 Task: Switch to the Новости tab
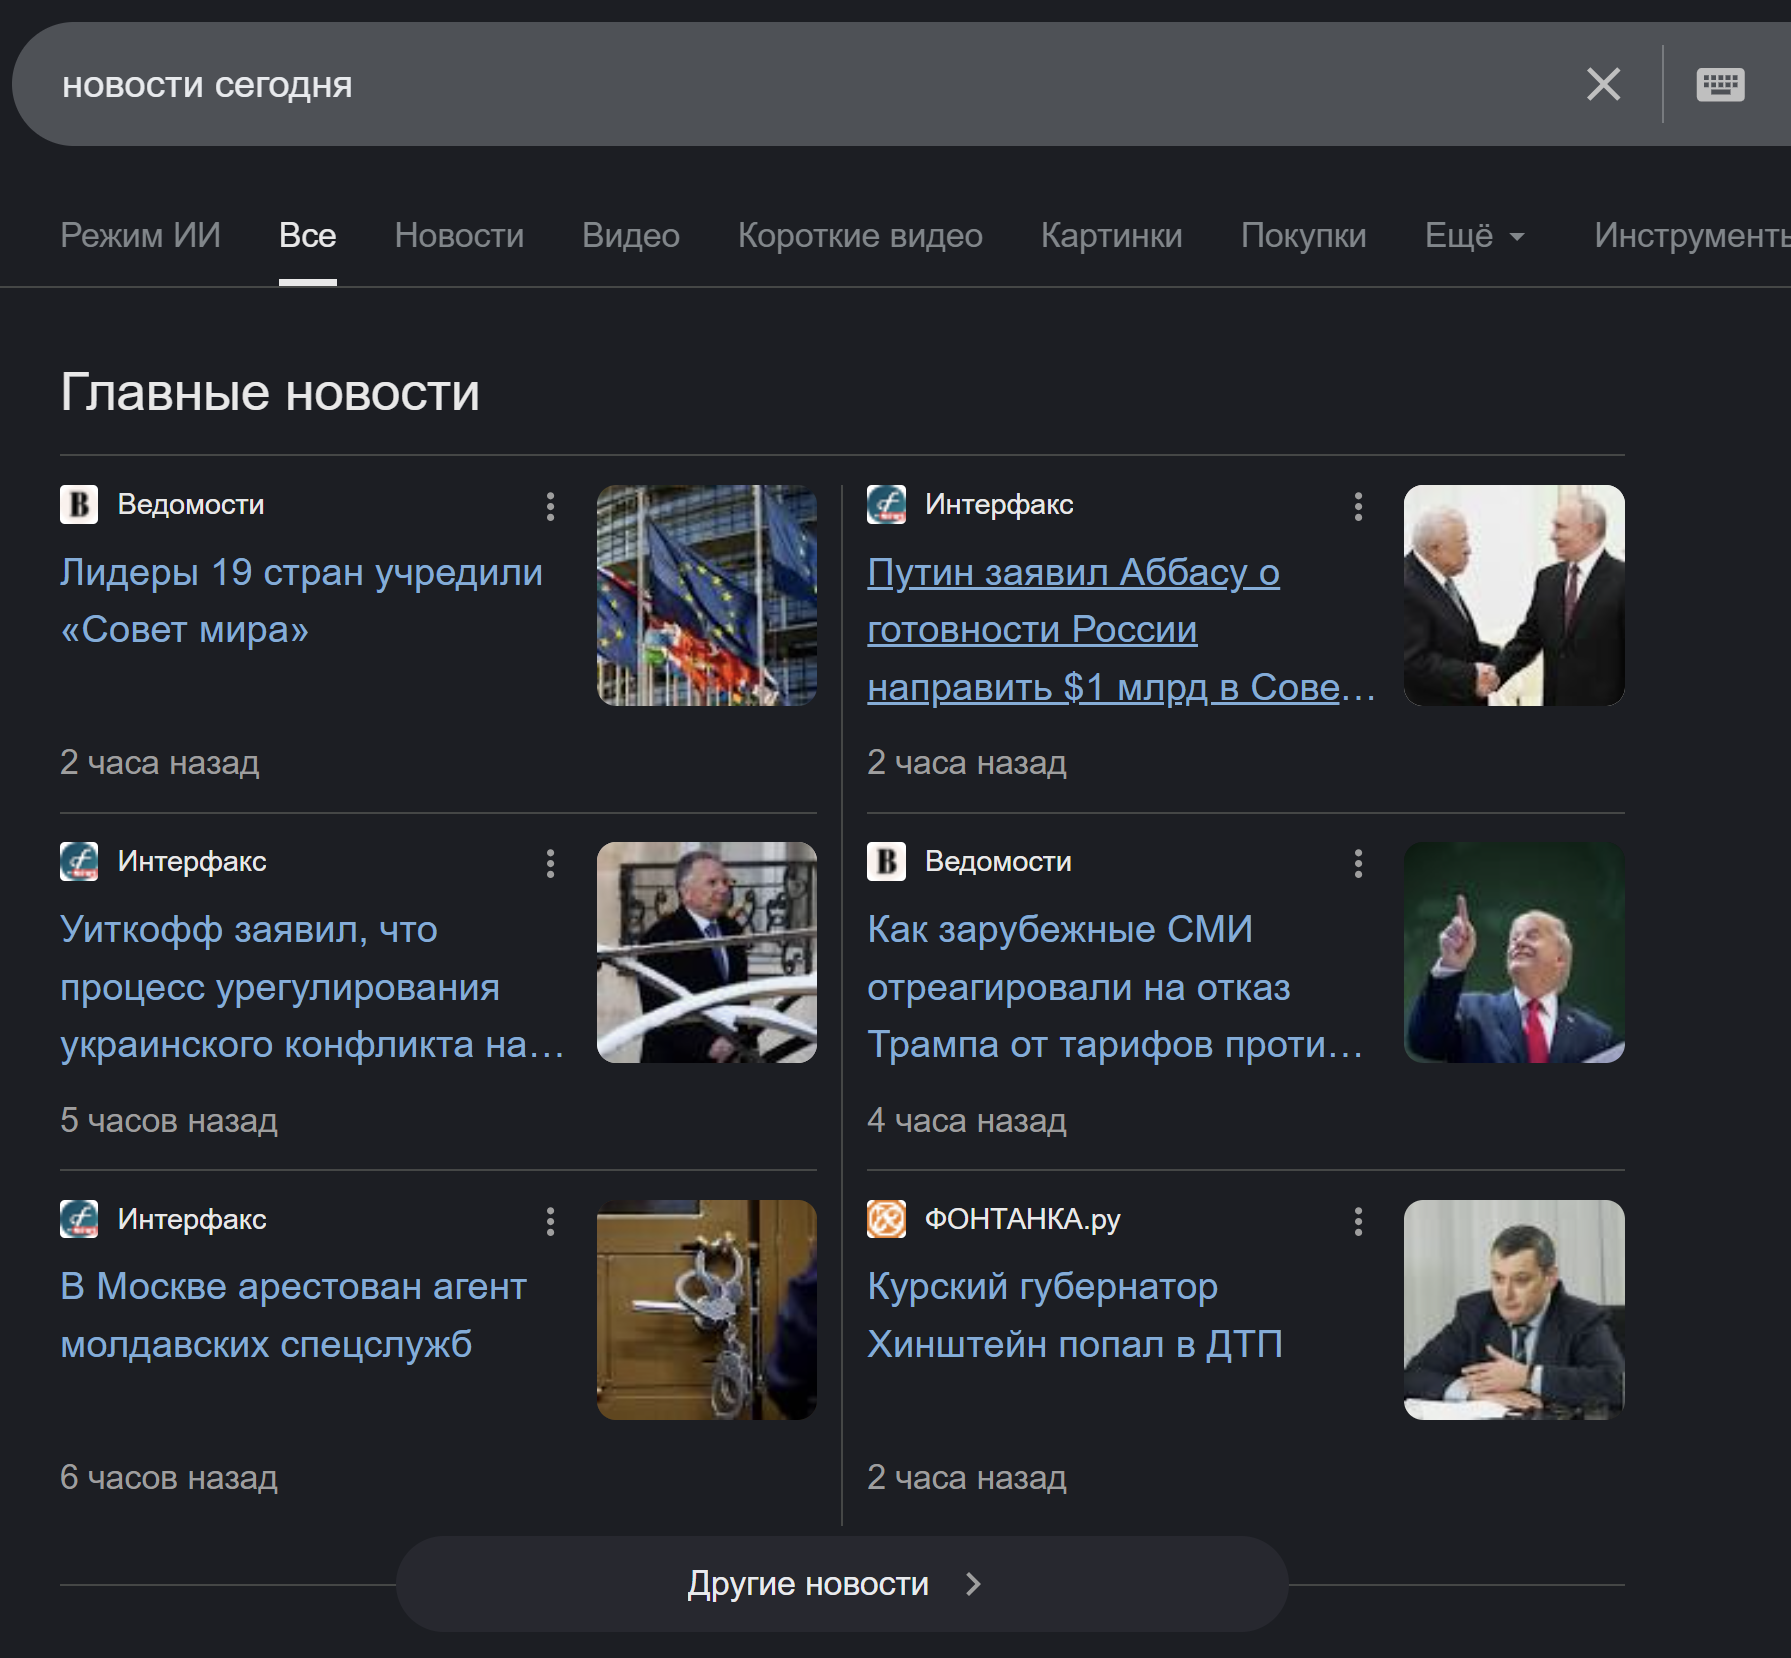[459, 236]
